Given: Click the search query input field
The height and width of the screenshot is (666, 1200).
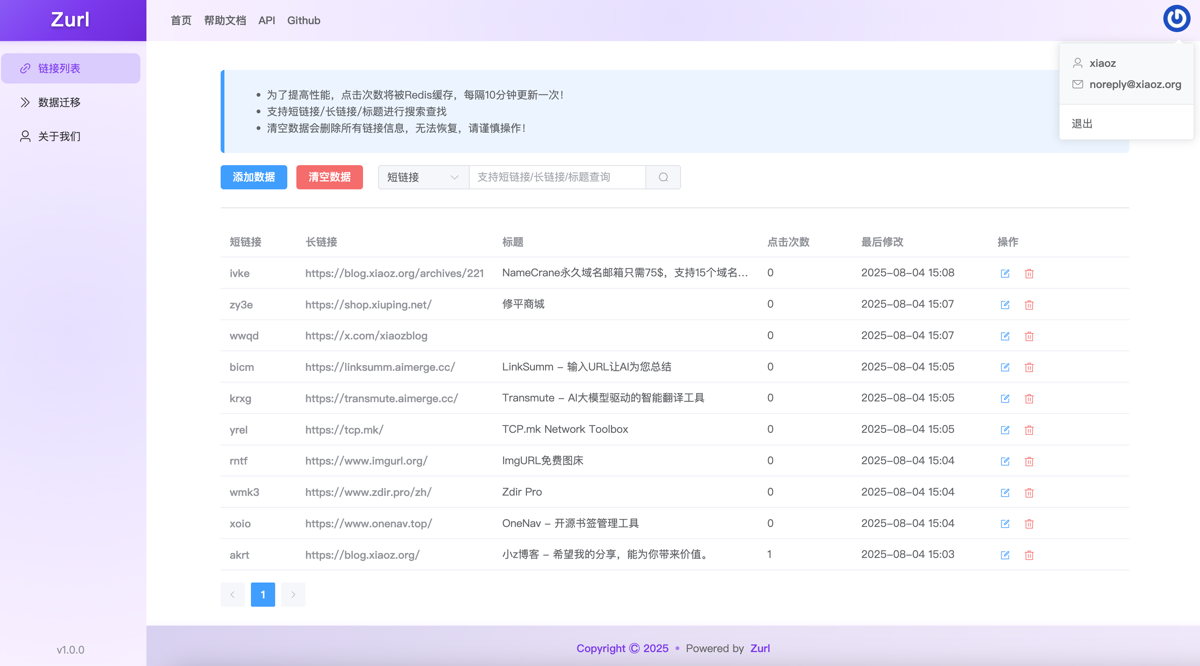Looking at the screenshot, I should [x=555, y=176].
